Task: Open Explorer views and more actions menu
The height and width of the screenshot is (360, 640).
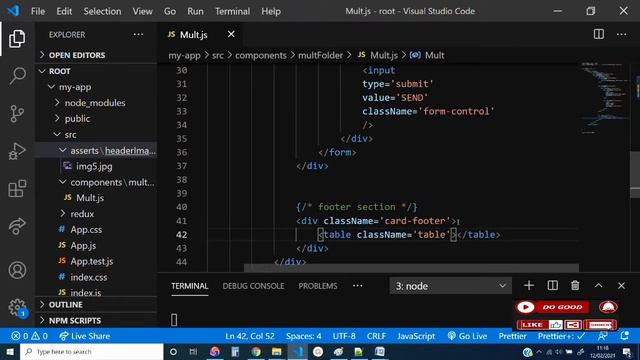Action: 138,34
